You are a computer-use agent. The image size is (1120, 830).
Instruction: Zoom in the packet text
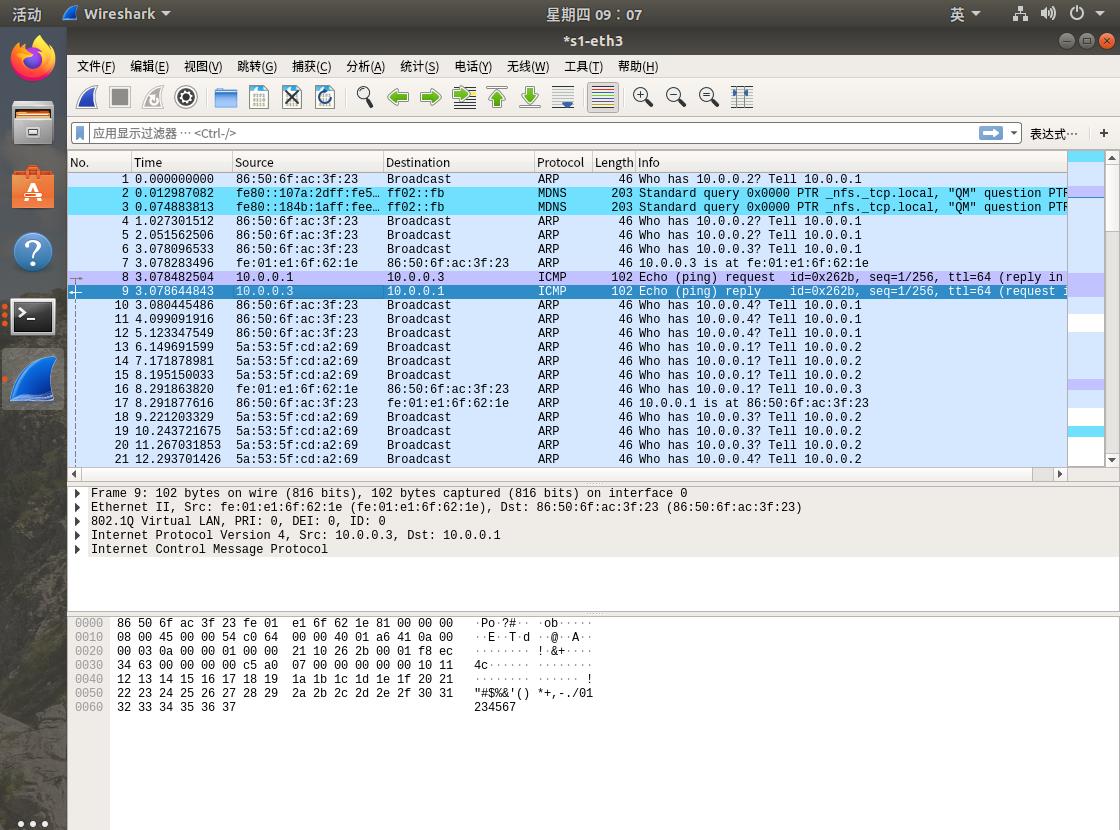(643, 97)
